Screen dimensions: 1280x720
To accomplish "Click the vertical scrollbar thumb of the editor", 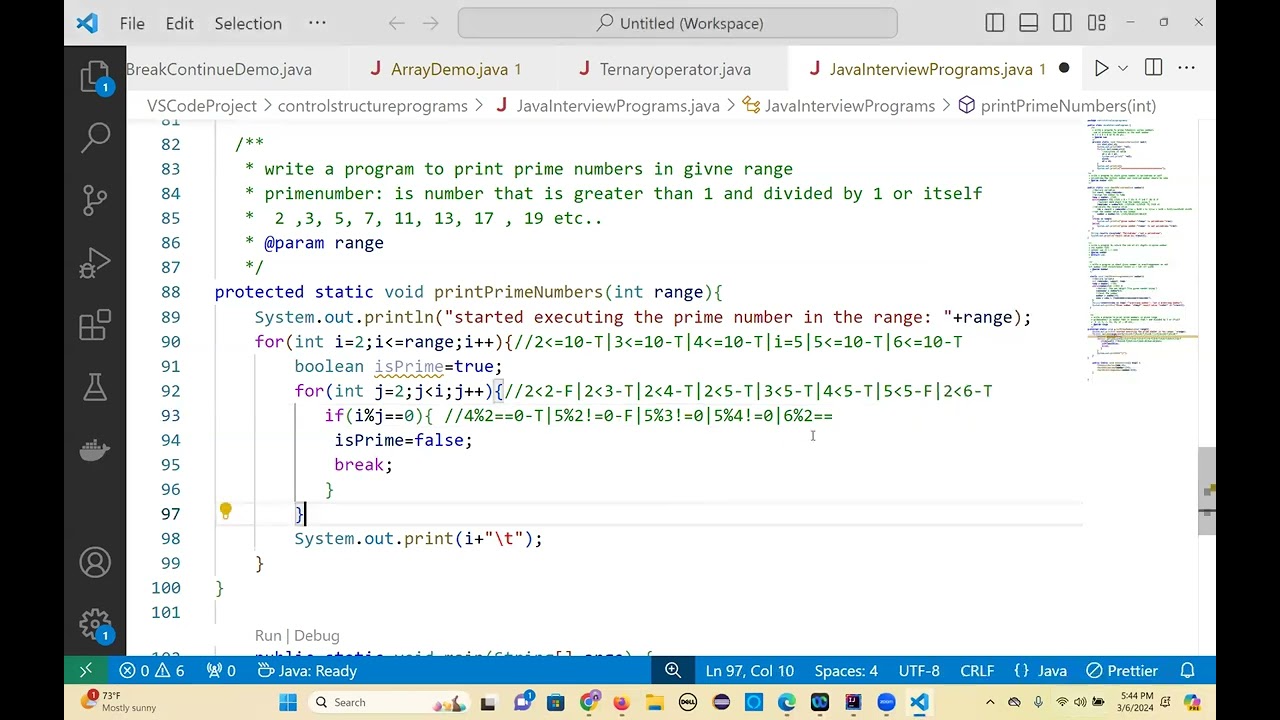I will [1207, 493].
